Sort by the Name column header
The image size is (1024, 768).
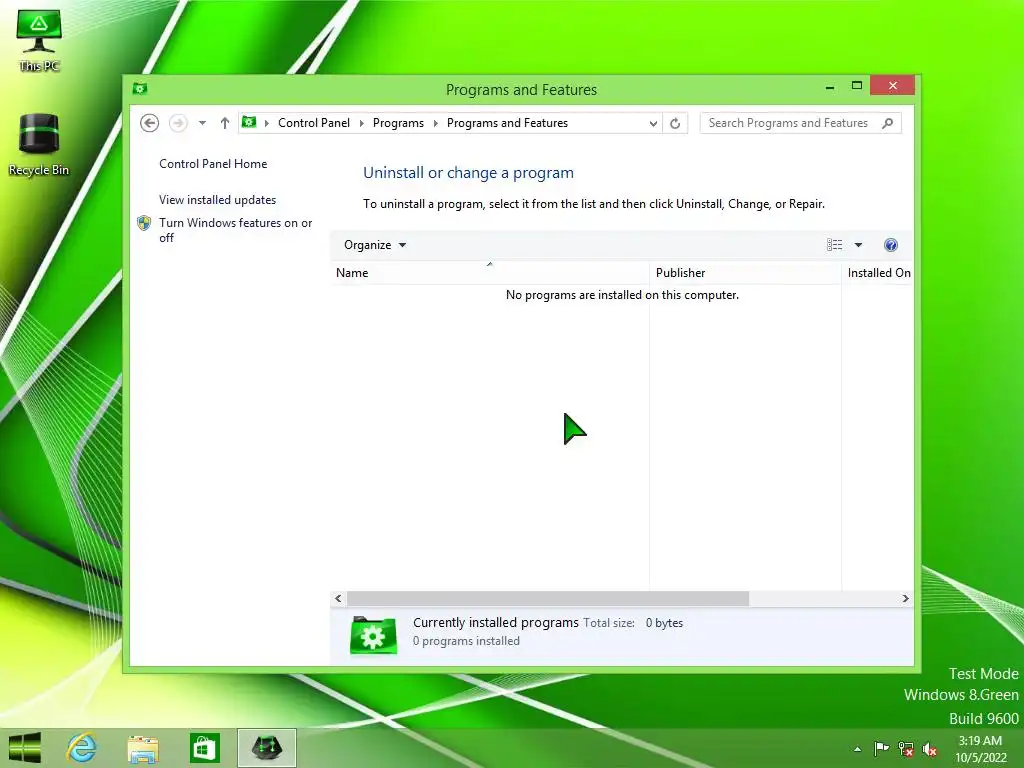[x=490, y=272]
